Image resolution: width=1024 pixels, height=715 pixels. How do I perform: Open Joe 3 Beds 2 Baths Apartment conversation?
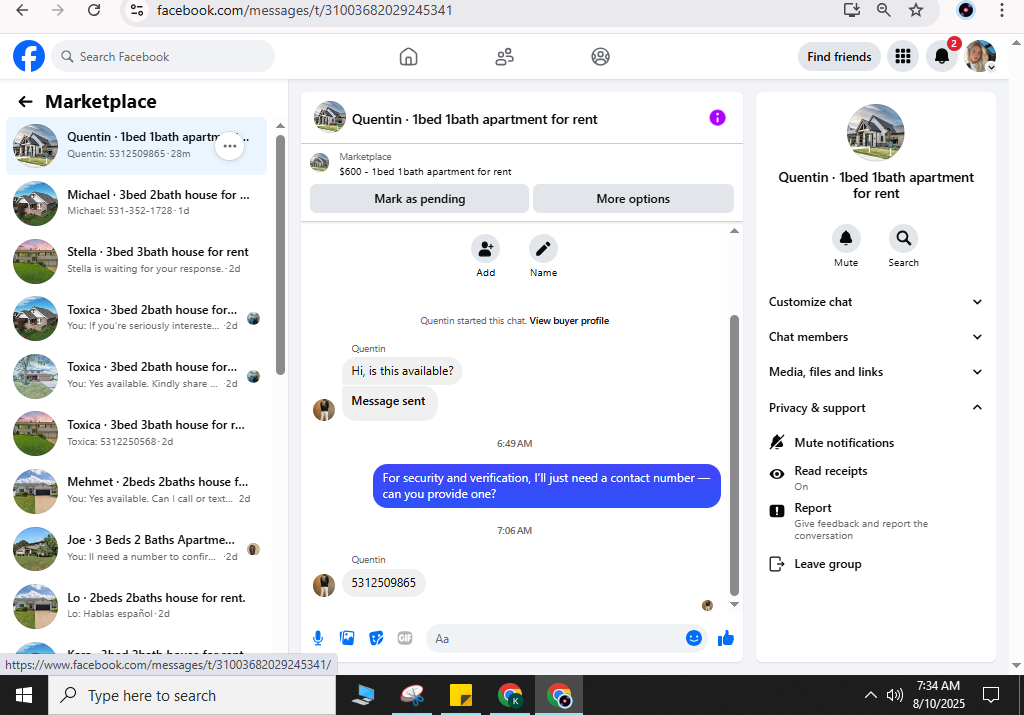coord(136,548)
